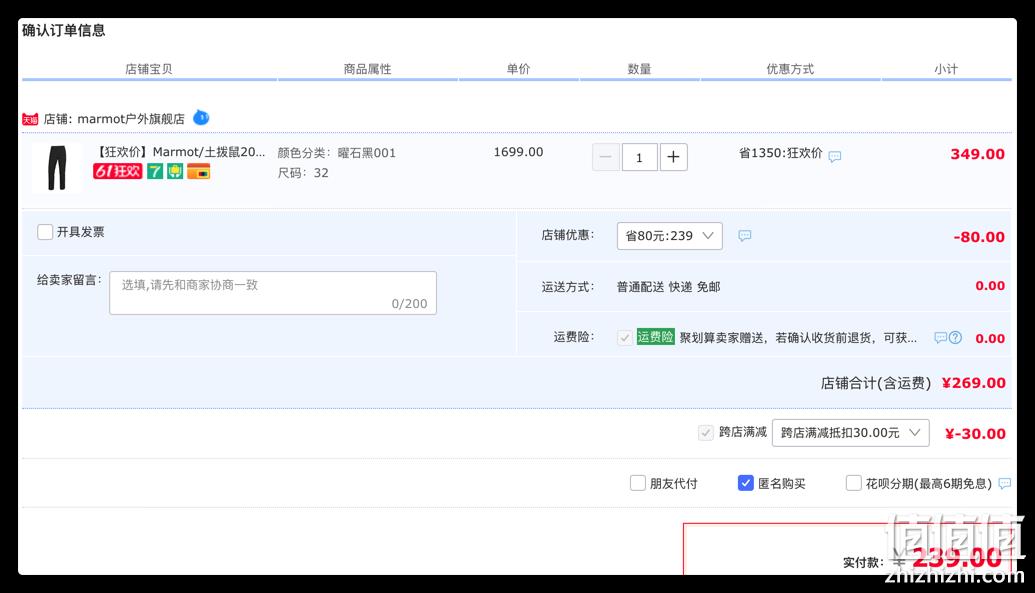
Task: Click the subtotal 349.00
Action: (978, 154)
